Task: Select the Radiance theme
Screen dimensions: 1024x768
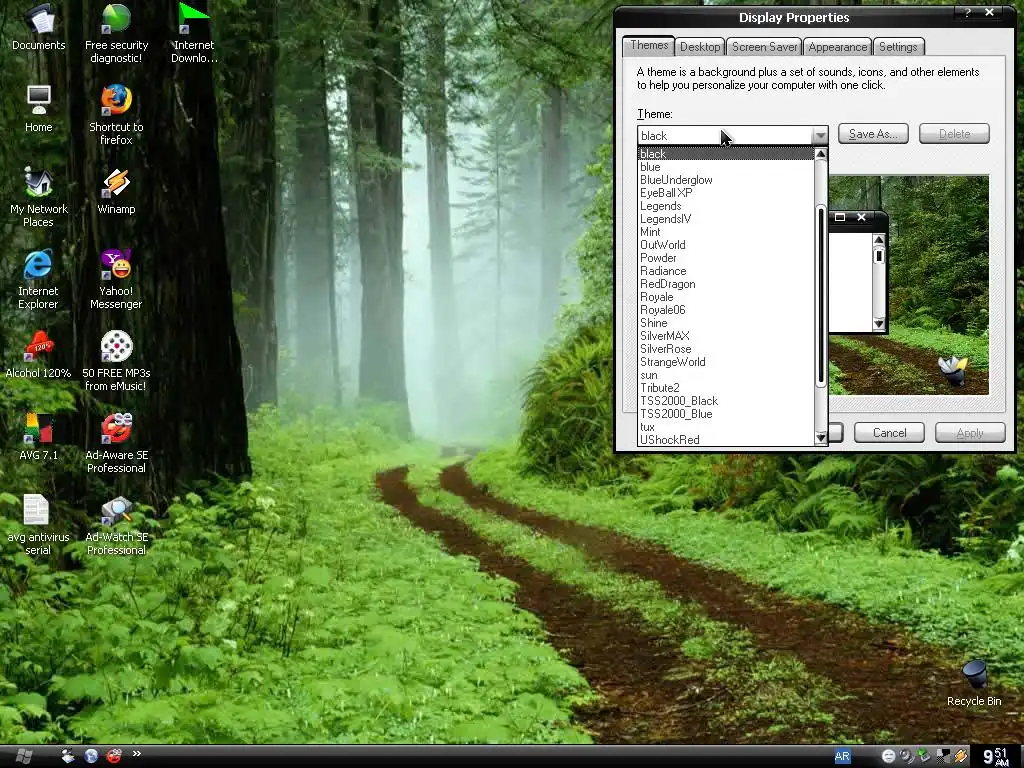Action: click(726, 271)
